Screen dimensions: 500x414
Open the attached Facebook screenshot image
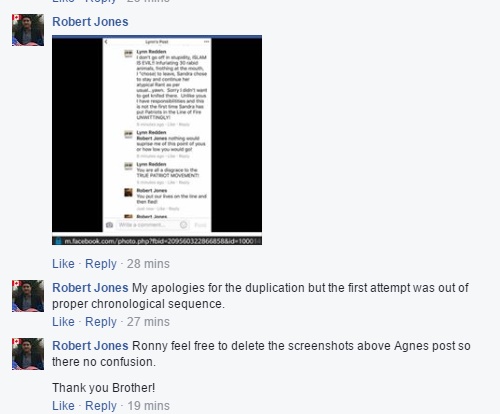click(x=157, y=140)
